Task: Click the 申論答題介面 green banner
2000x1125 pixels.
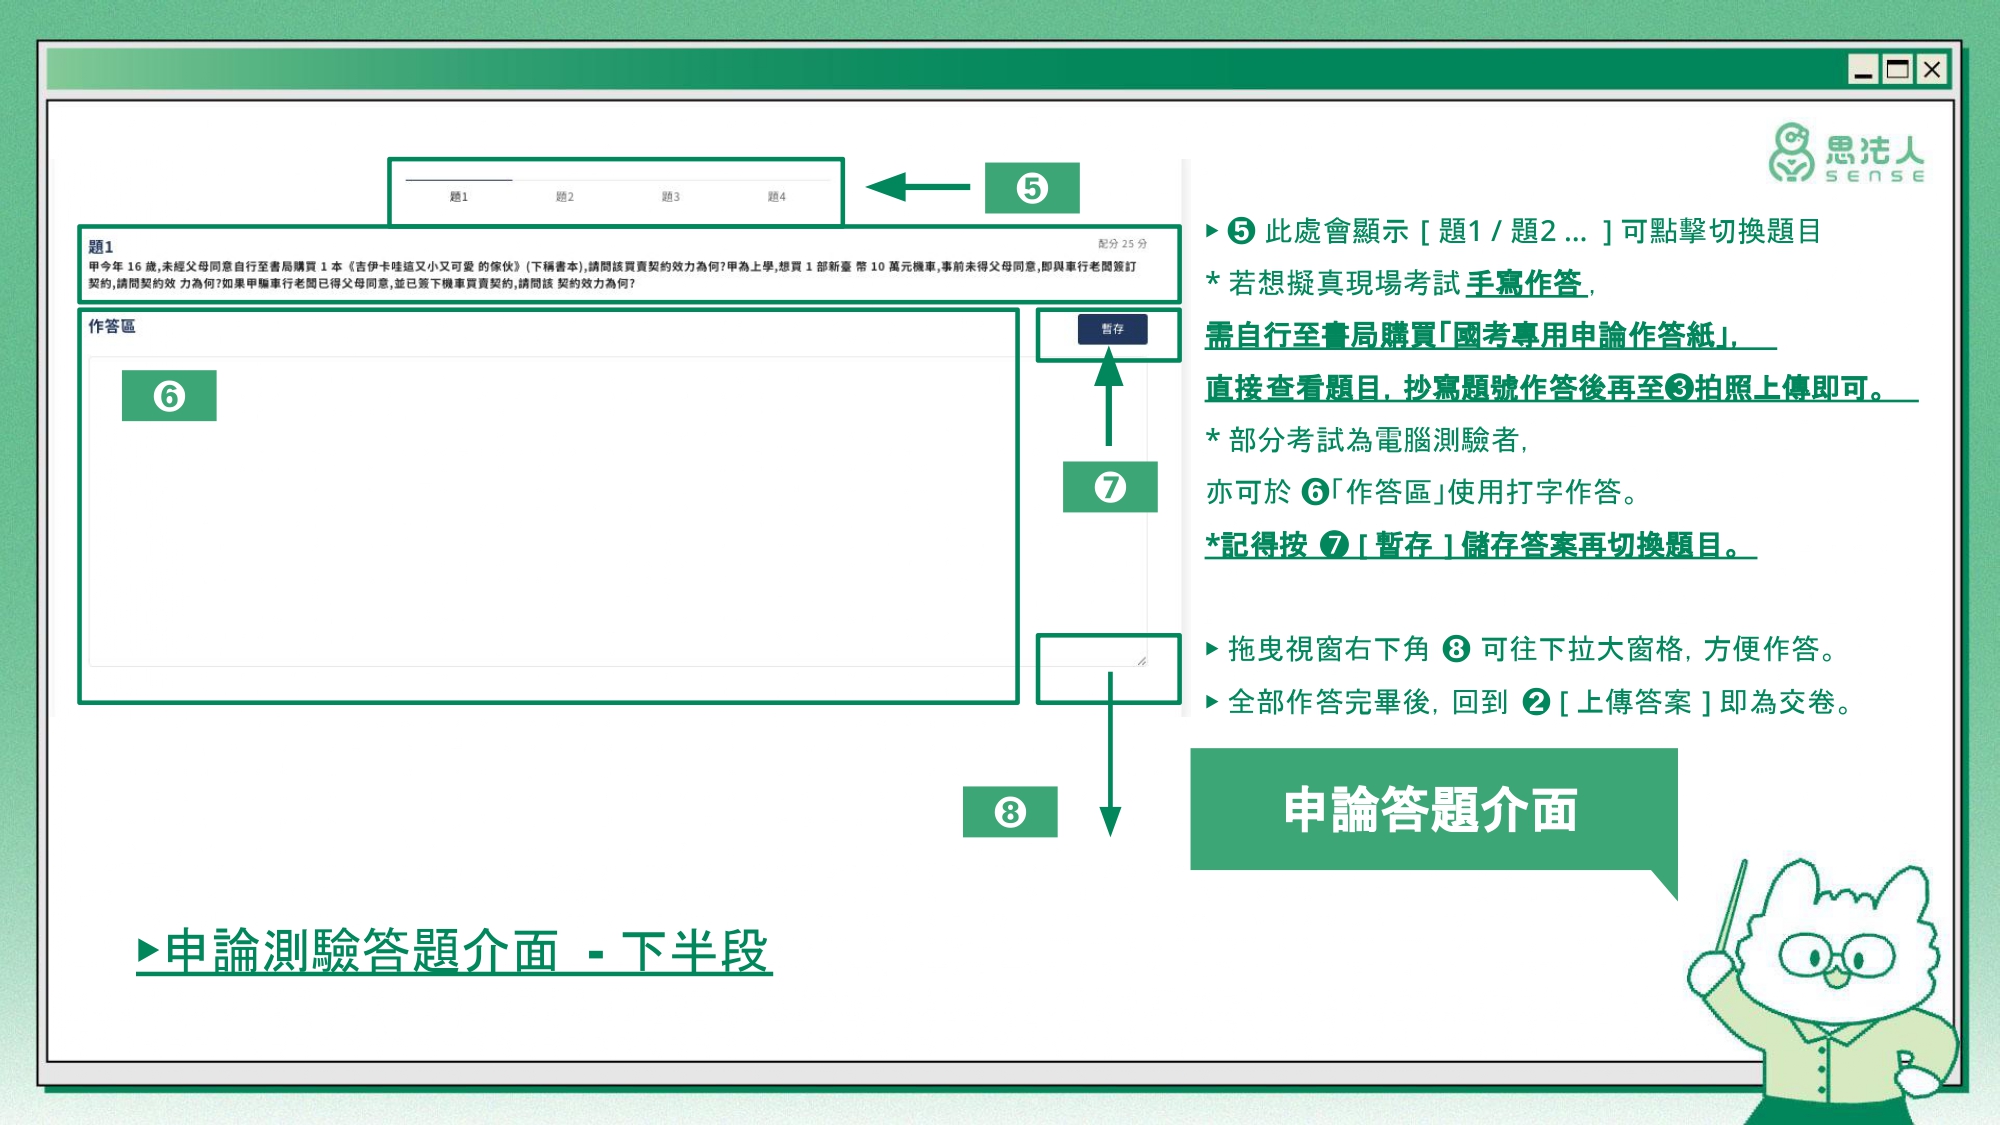Action: tap(1432, 809)
